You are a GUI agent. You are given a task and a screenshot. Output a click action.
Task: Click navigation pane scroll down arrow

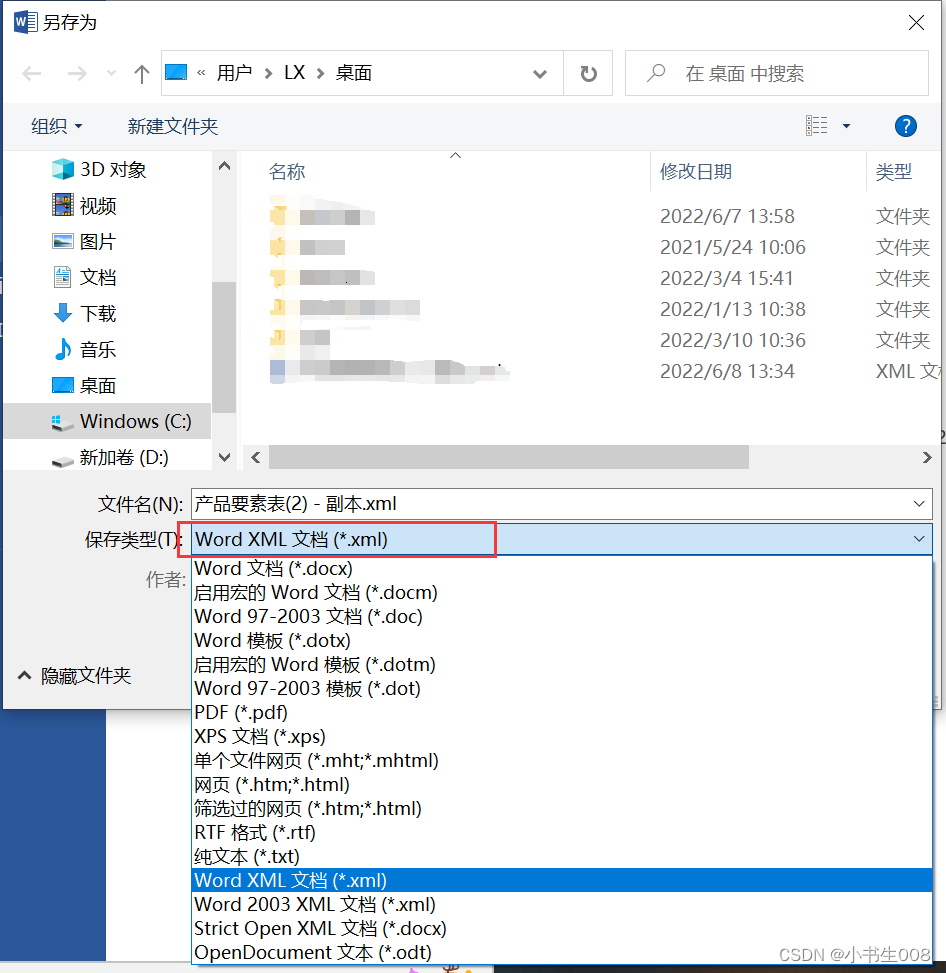225,457
